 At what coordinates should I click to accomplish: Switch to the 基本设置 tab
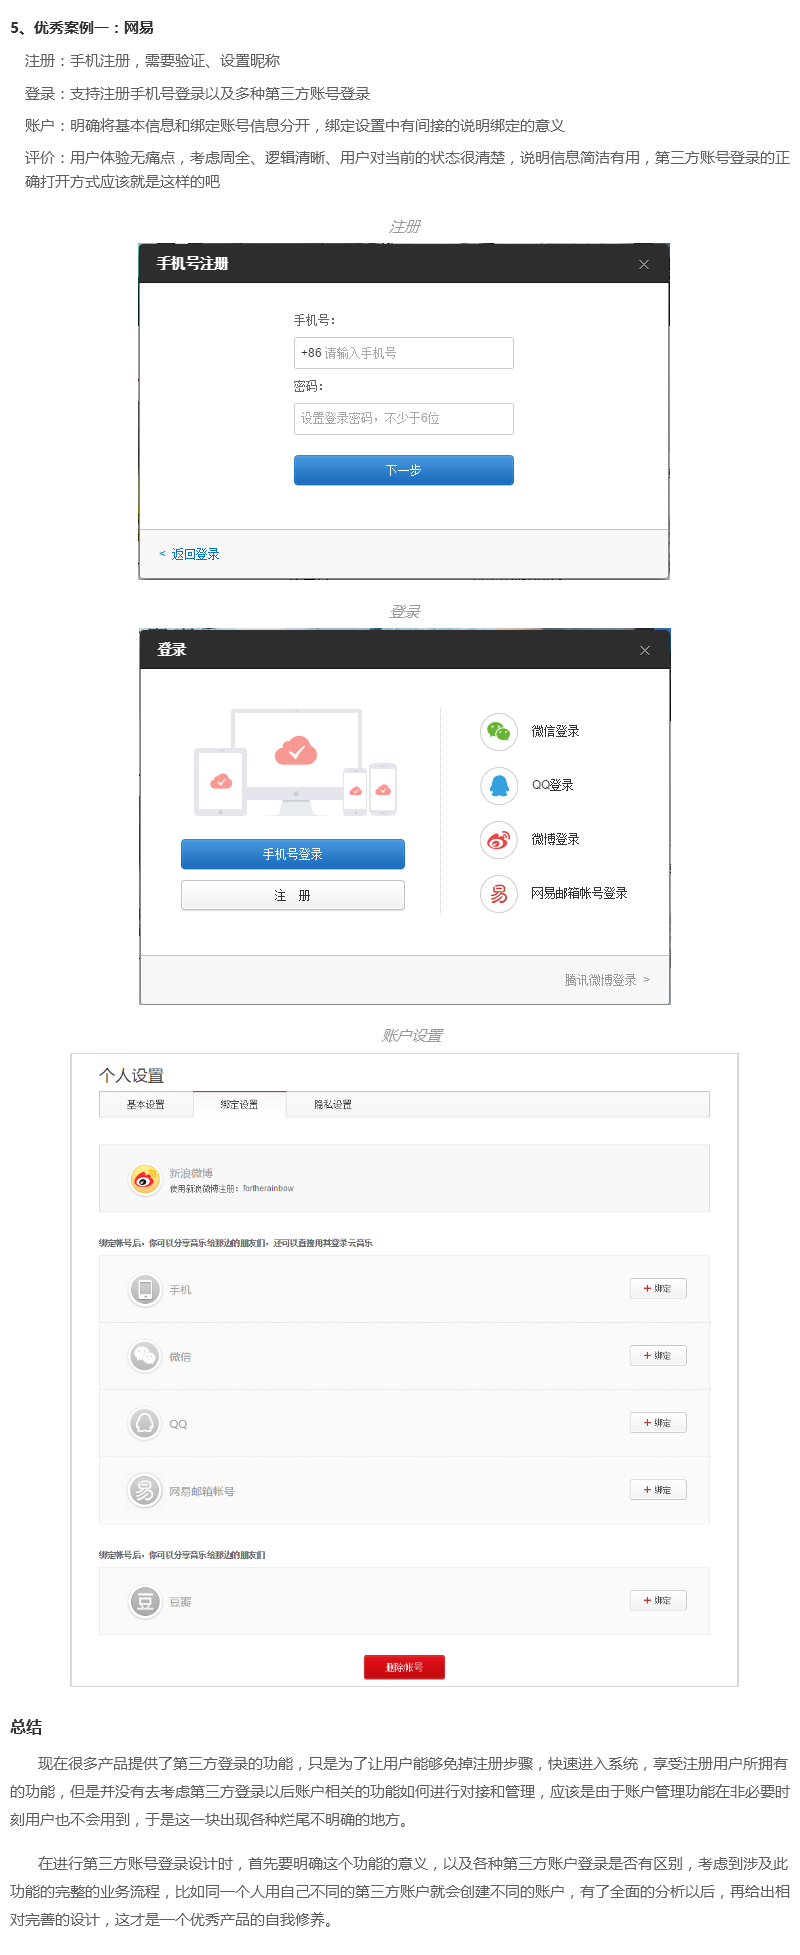click(146, 1105)
